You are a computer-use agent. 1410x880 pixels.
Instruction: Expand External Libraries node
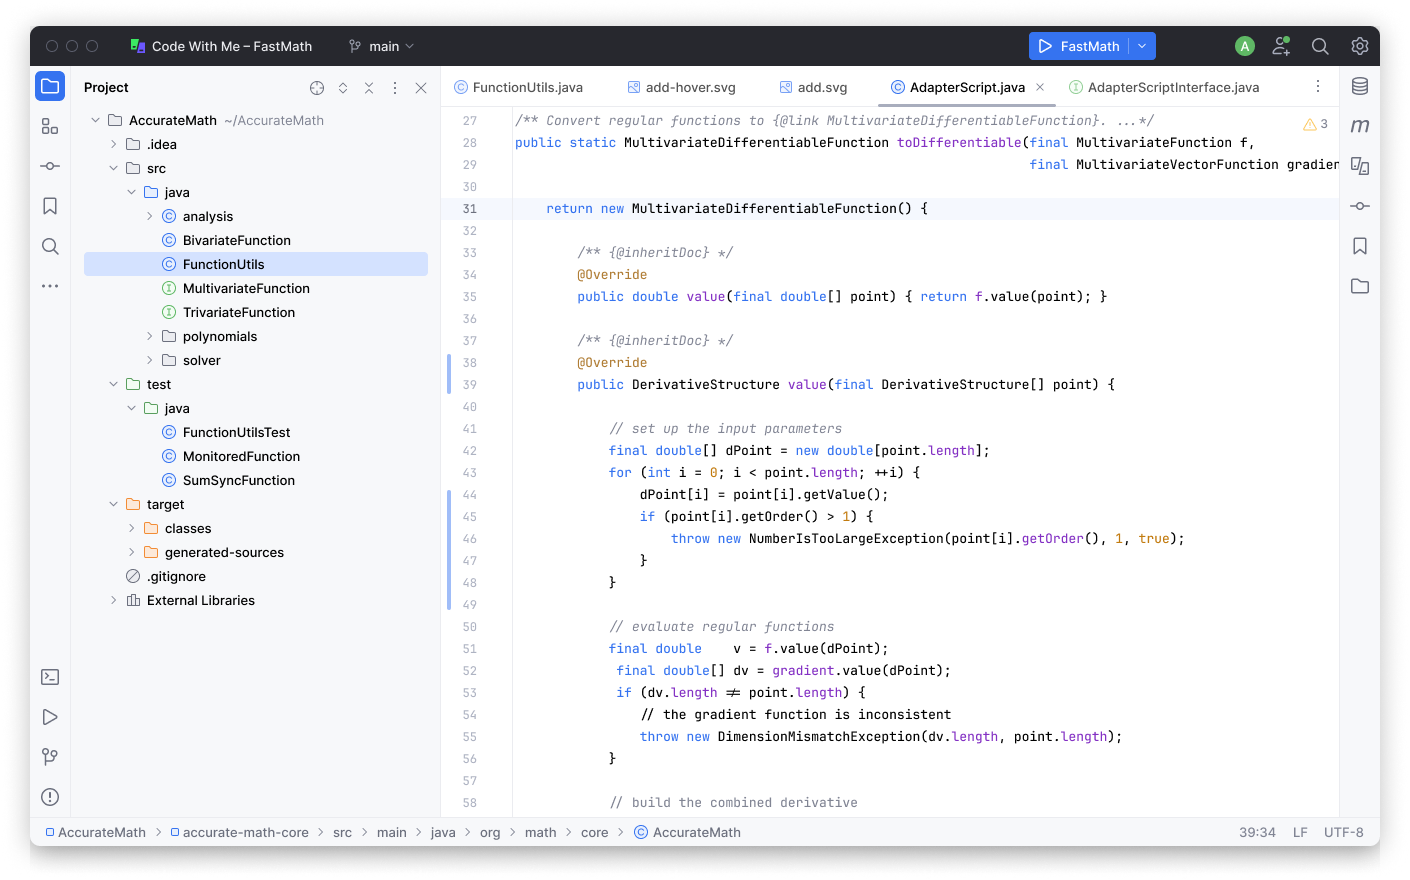114,600
